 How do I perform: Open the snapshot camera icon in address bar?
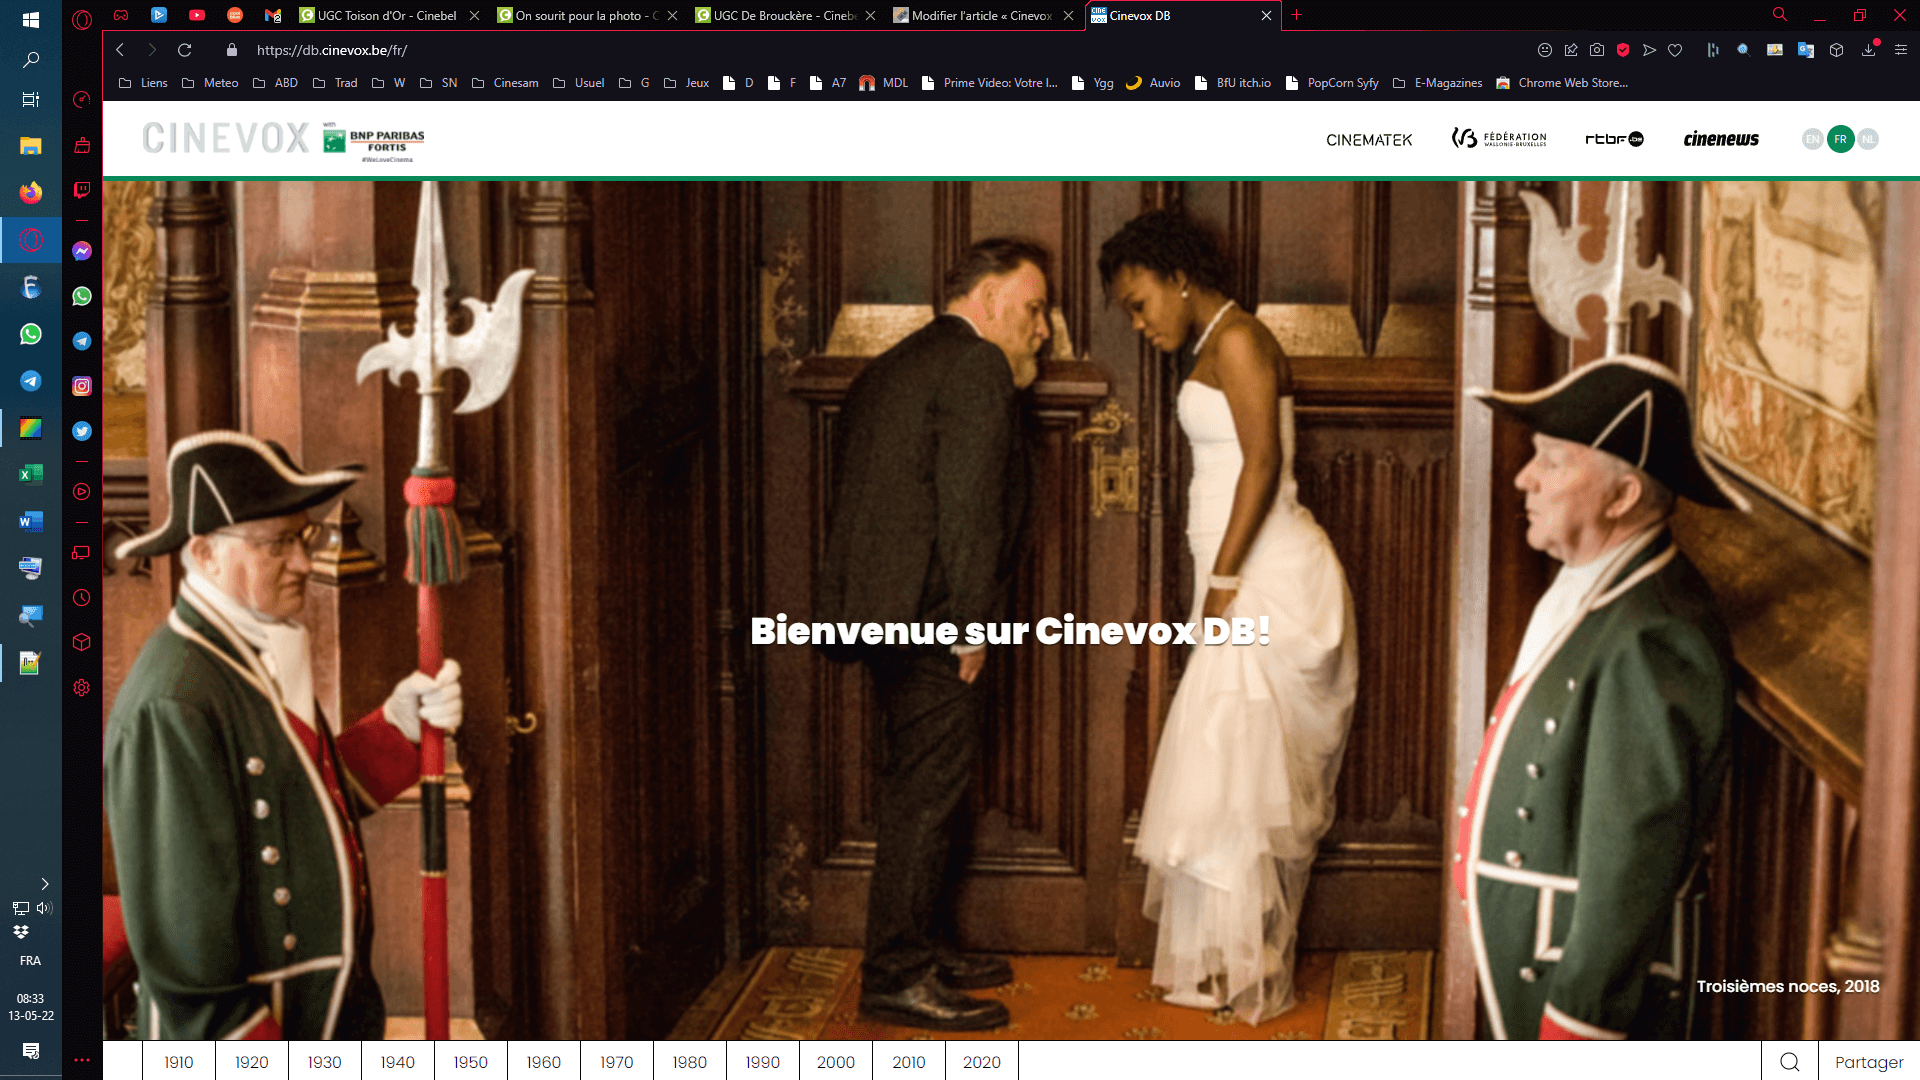[1597, 50]
